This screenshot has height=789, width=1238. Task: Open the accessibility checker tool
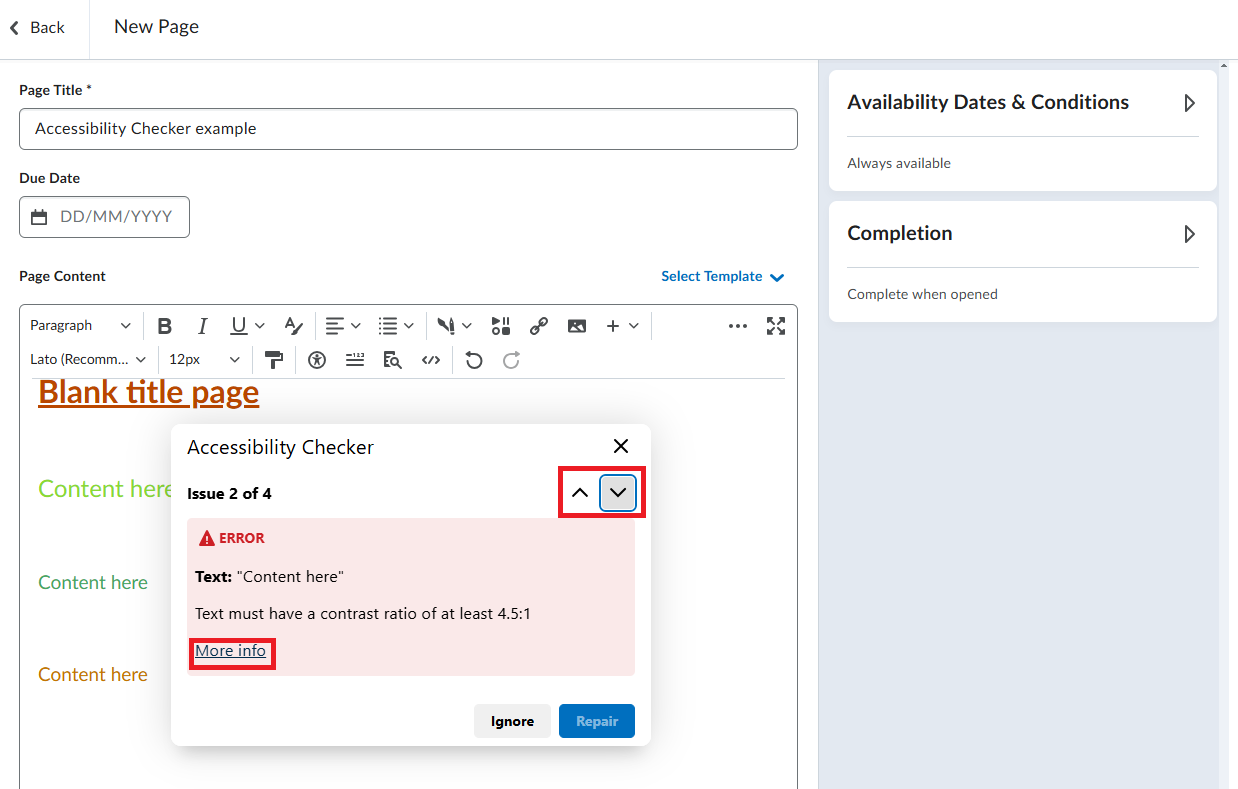317,360
